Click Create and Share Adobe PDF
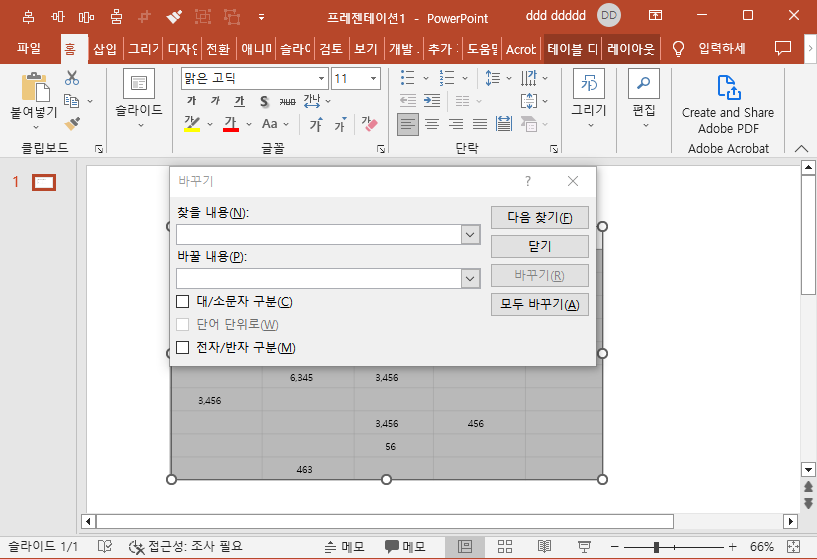This screenshot has height=559, width=817. coord(728,103)
